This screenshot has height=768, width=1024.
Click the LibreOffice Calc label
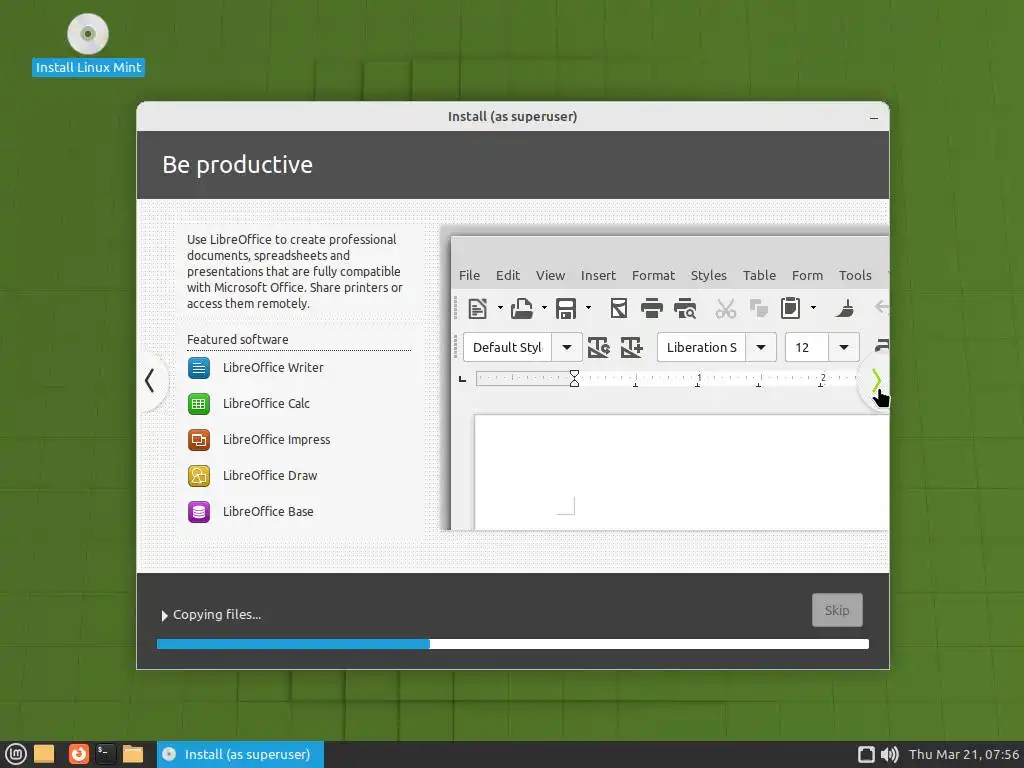point(266,404)
